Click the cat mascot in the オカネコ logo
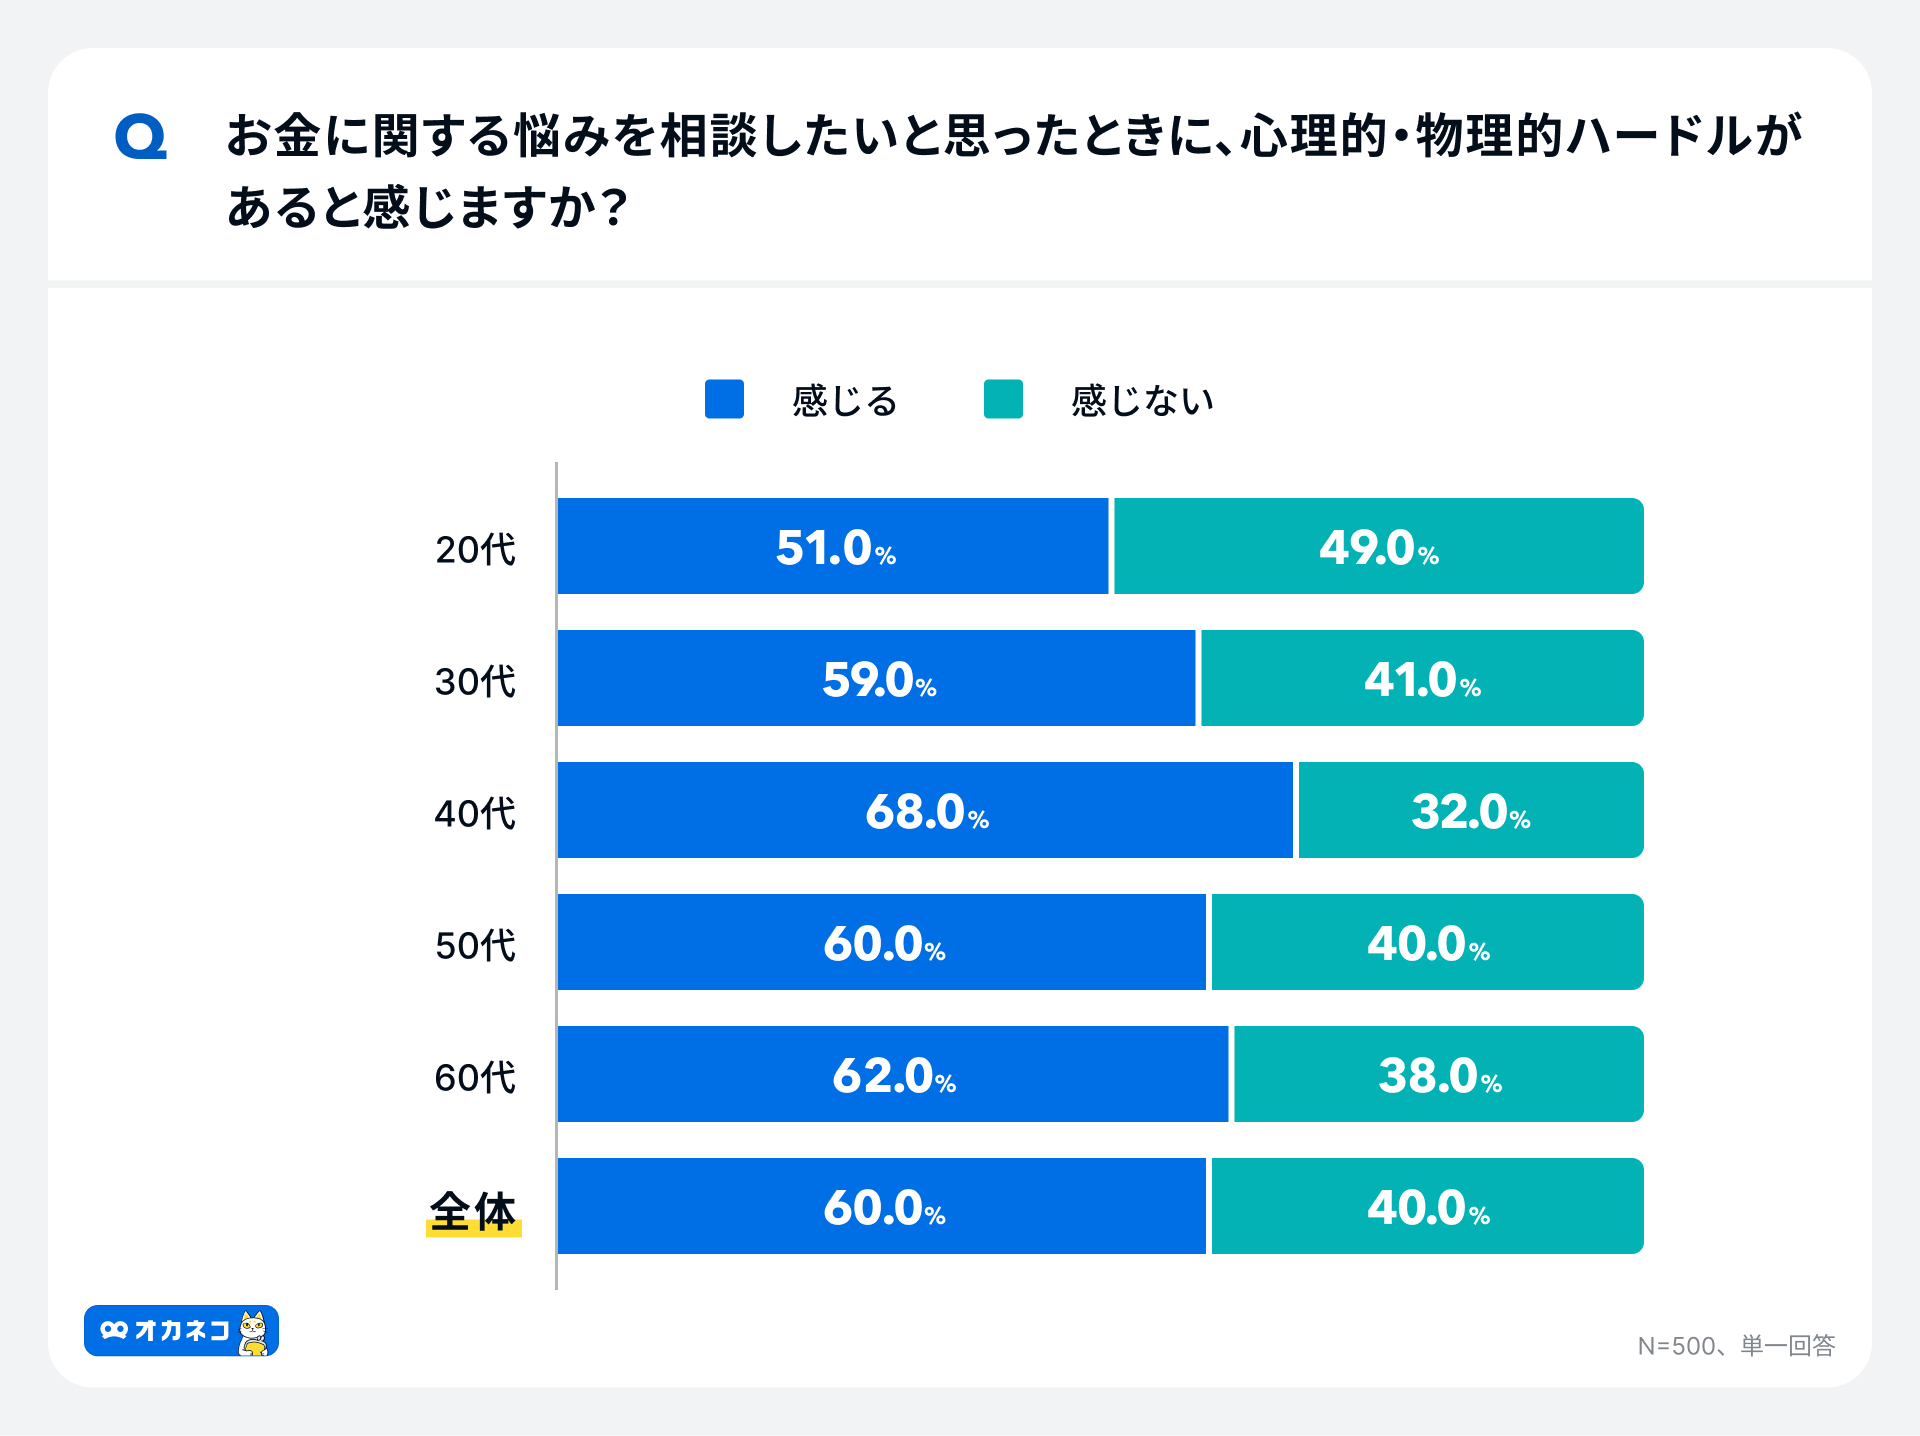Image resolution: width=1920 pixels, height=1436 pixels. (254, 1332)
